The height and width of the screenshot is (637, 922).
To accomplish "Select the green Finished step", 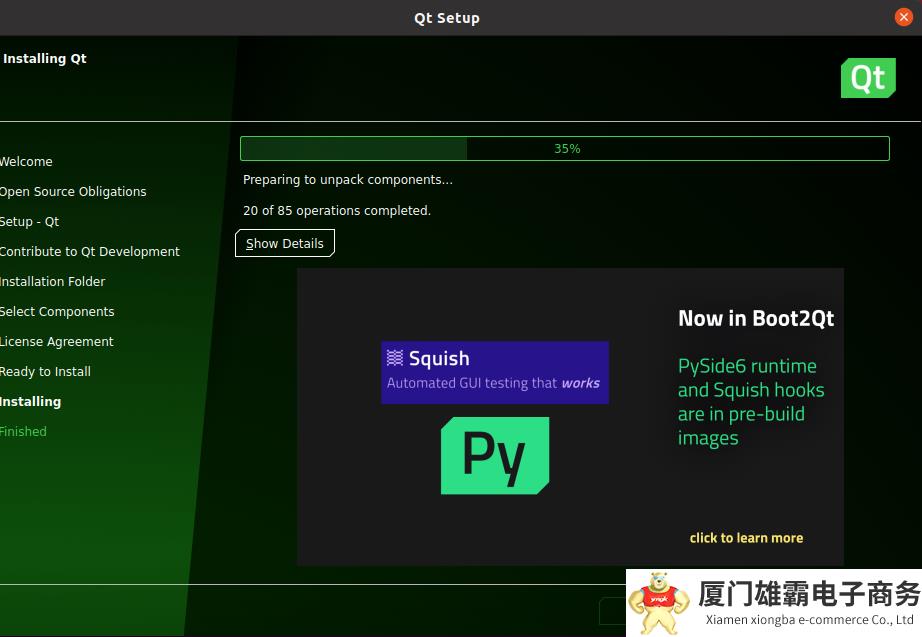I will [23, 432].
